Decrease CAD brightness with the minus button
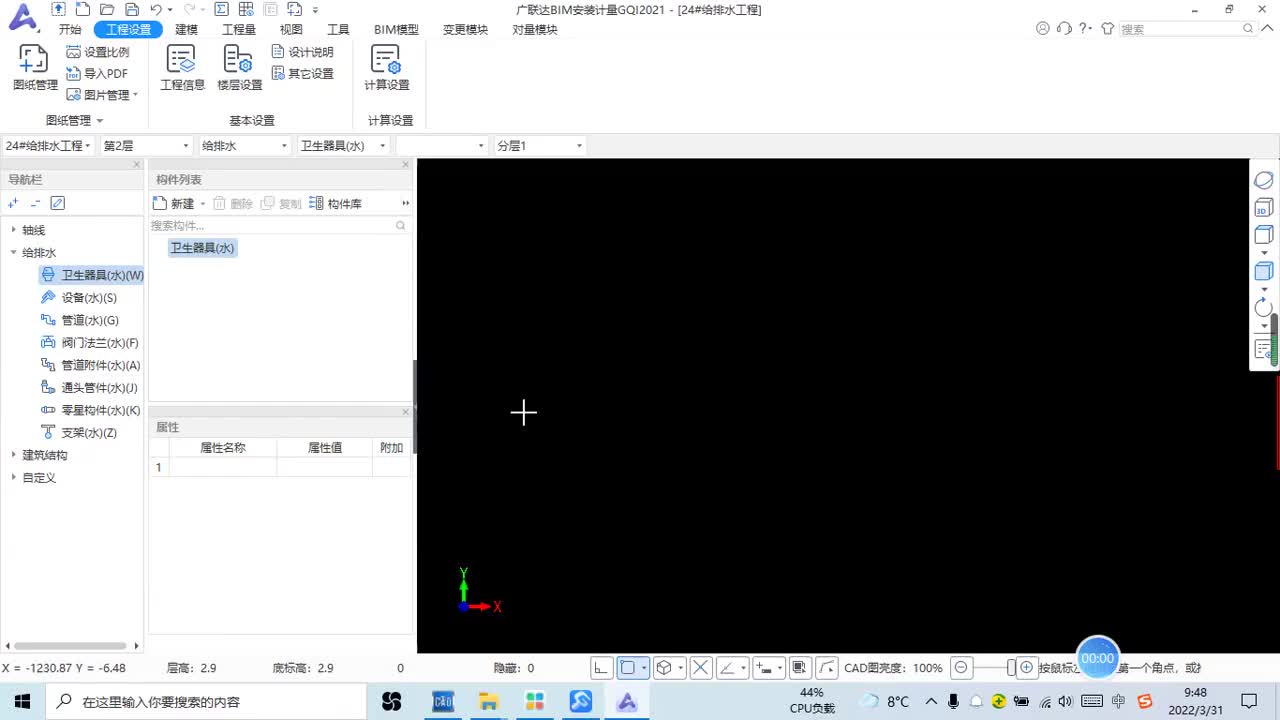Screen dimensions: 1280x720 point(961,668)
